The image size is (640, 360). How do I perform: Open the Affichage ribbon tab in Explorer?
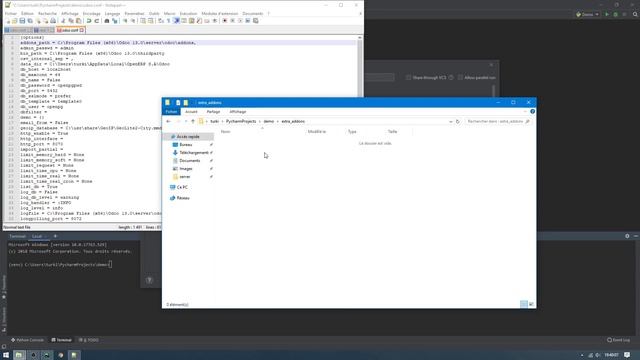238,111
